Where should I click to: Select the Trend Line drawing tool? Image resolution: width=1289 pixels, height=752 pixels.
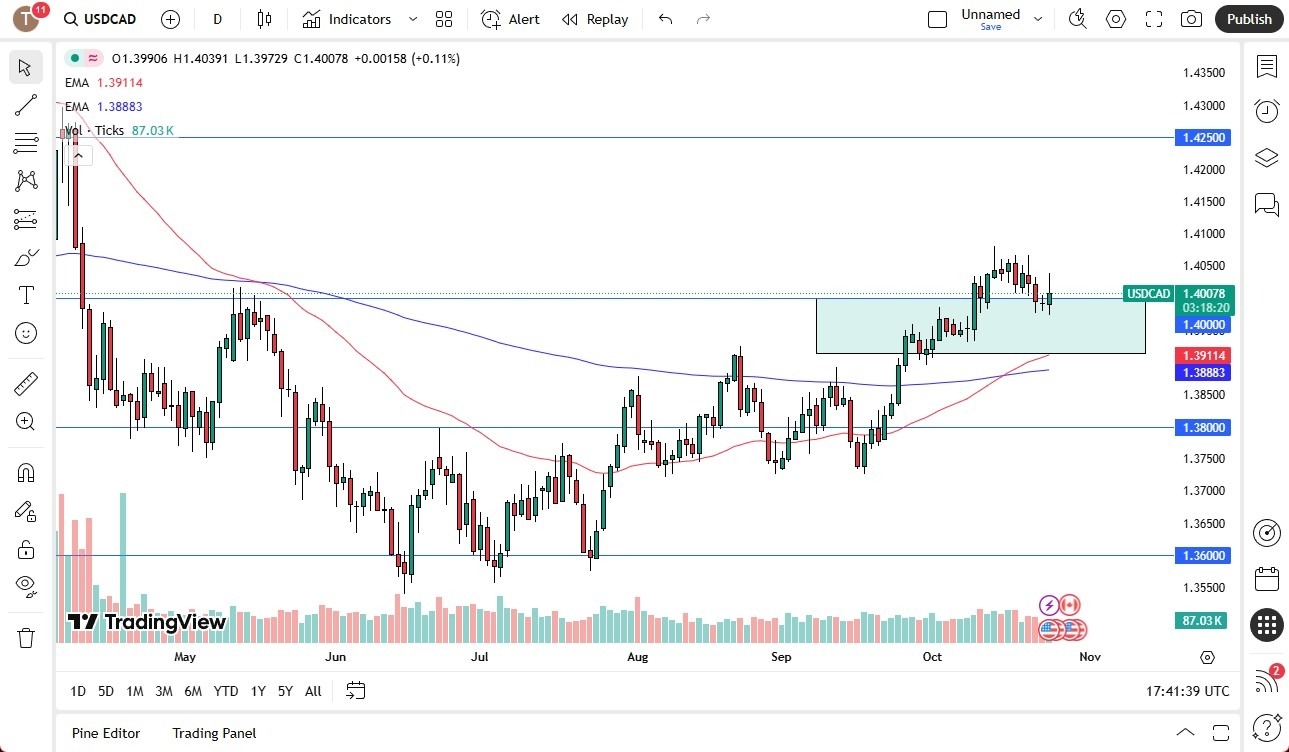(x=25, y=105)
